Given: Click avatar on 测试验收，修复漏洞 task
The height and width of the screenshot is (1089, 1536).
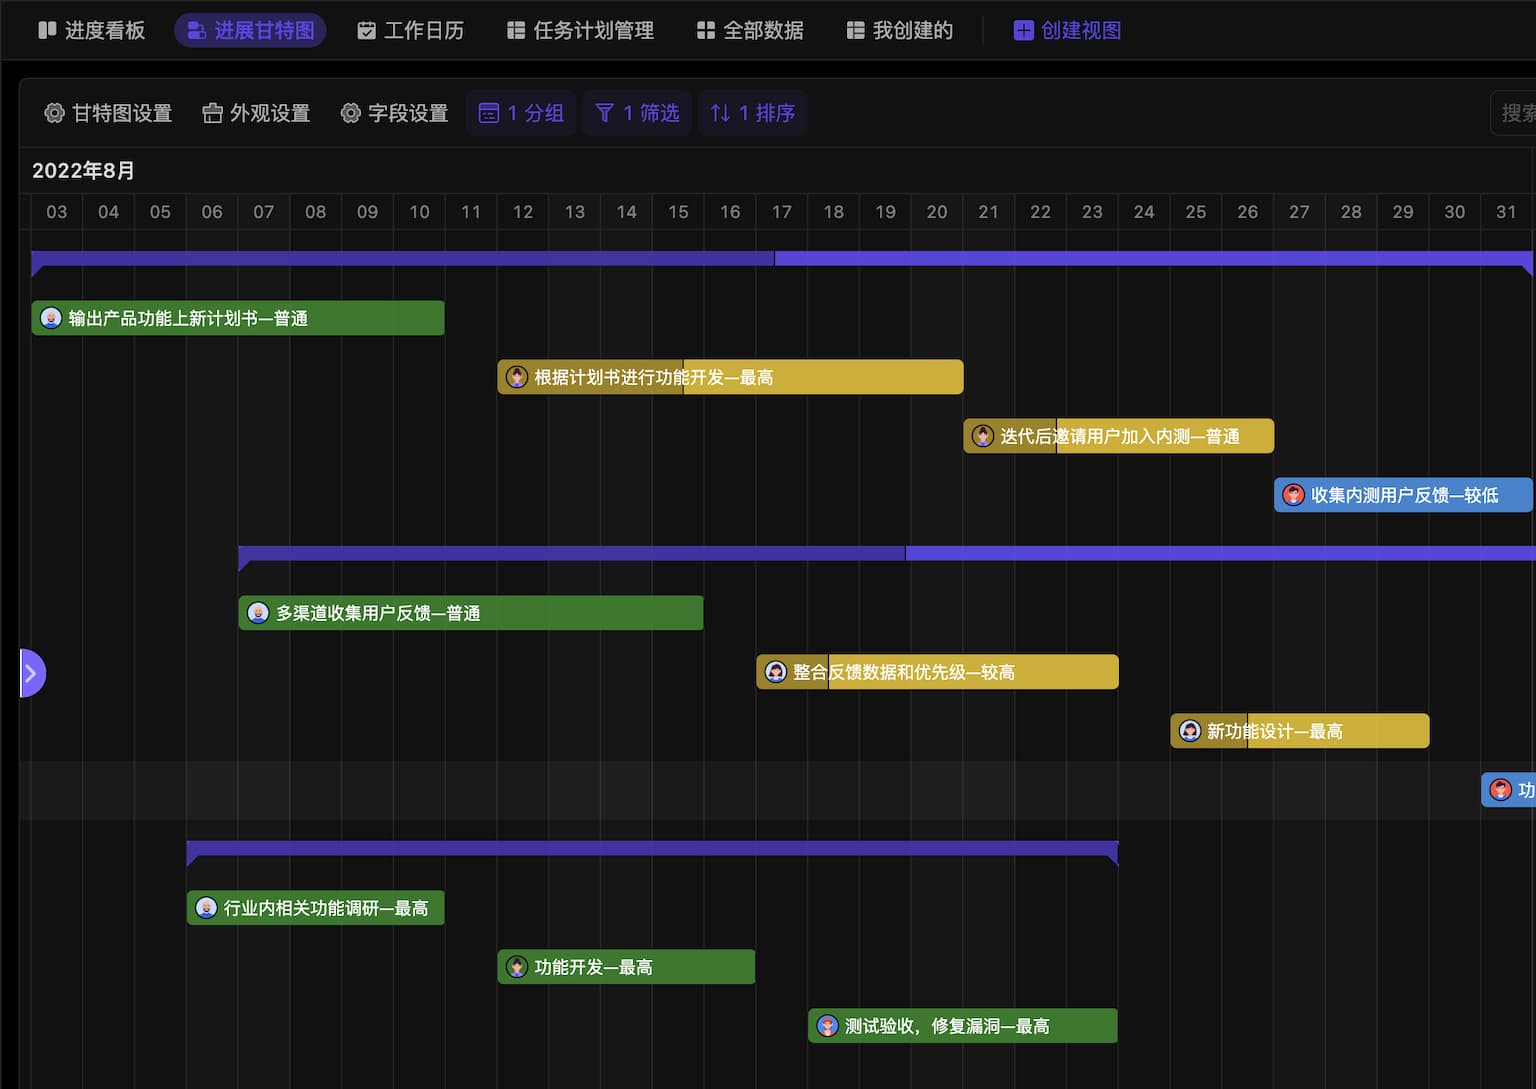Looking at the screenshot, I should (x=828, y=1026).
